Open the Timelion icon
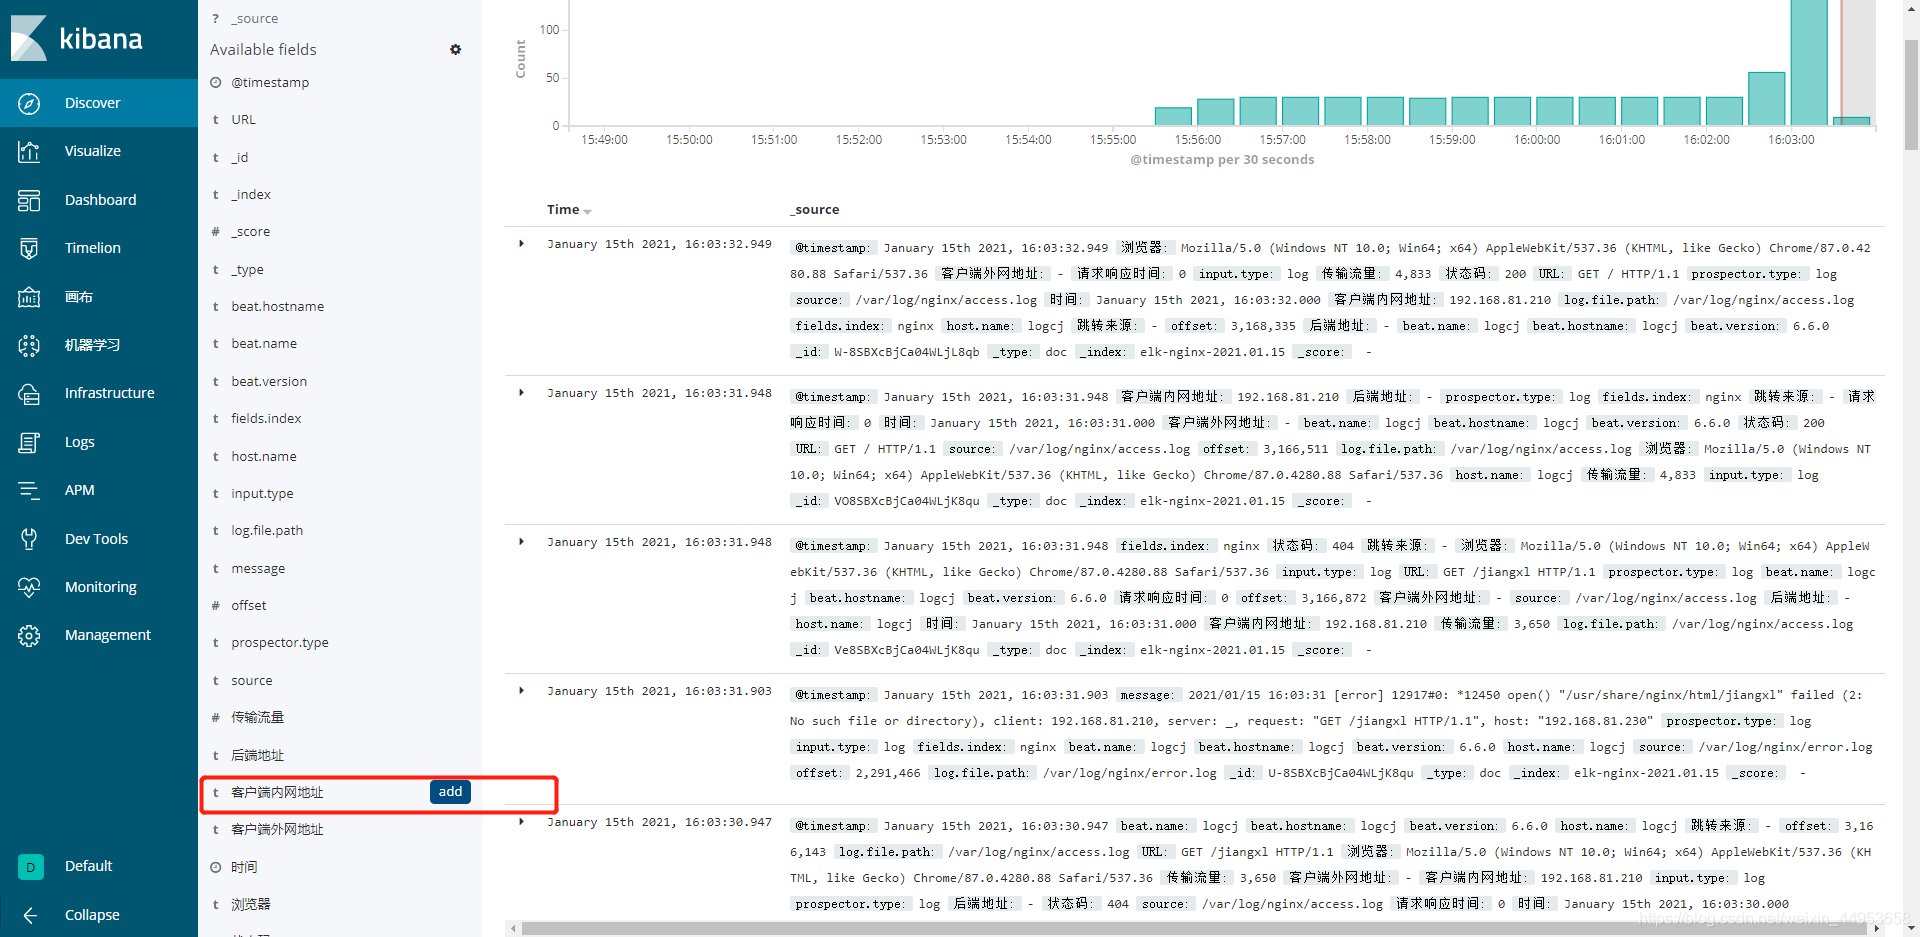 pyautogui.click(x=29, y=248)
